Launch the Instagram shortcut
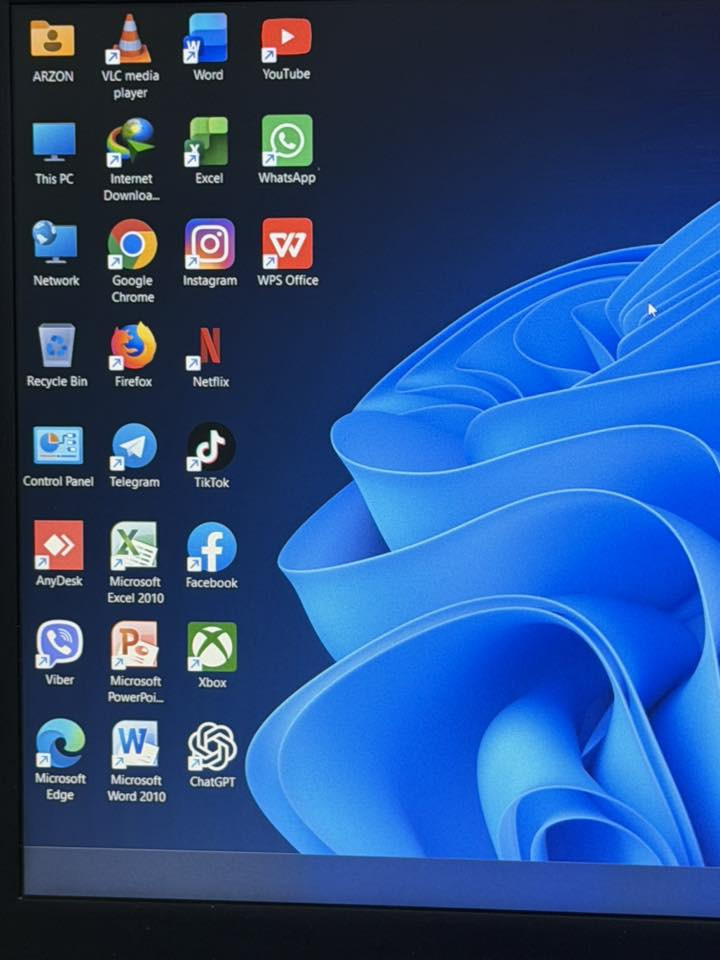 pos(209,244)
